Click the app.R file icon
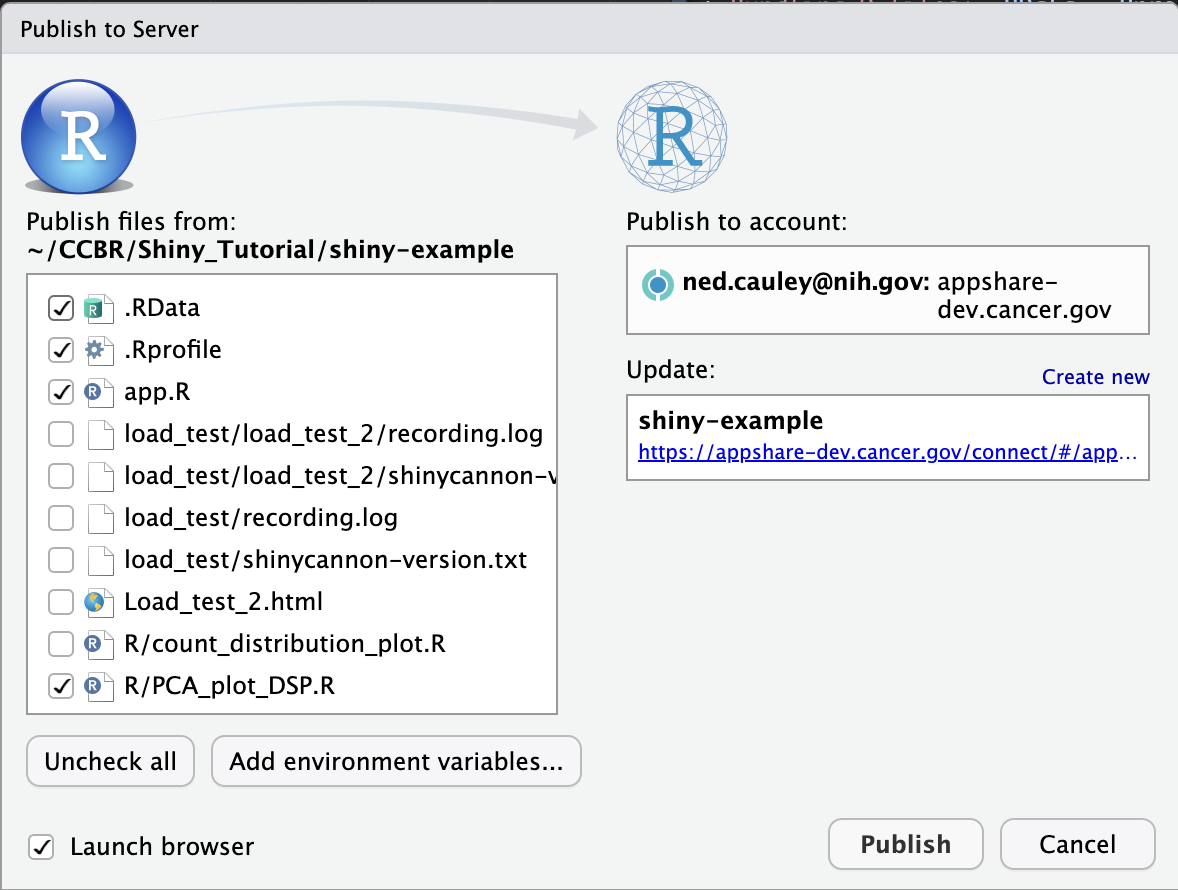Screen dimensions: 1178x890 [95, 393]
